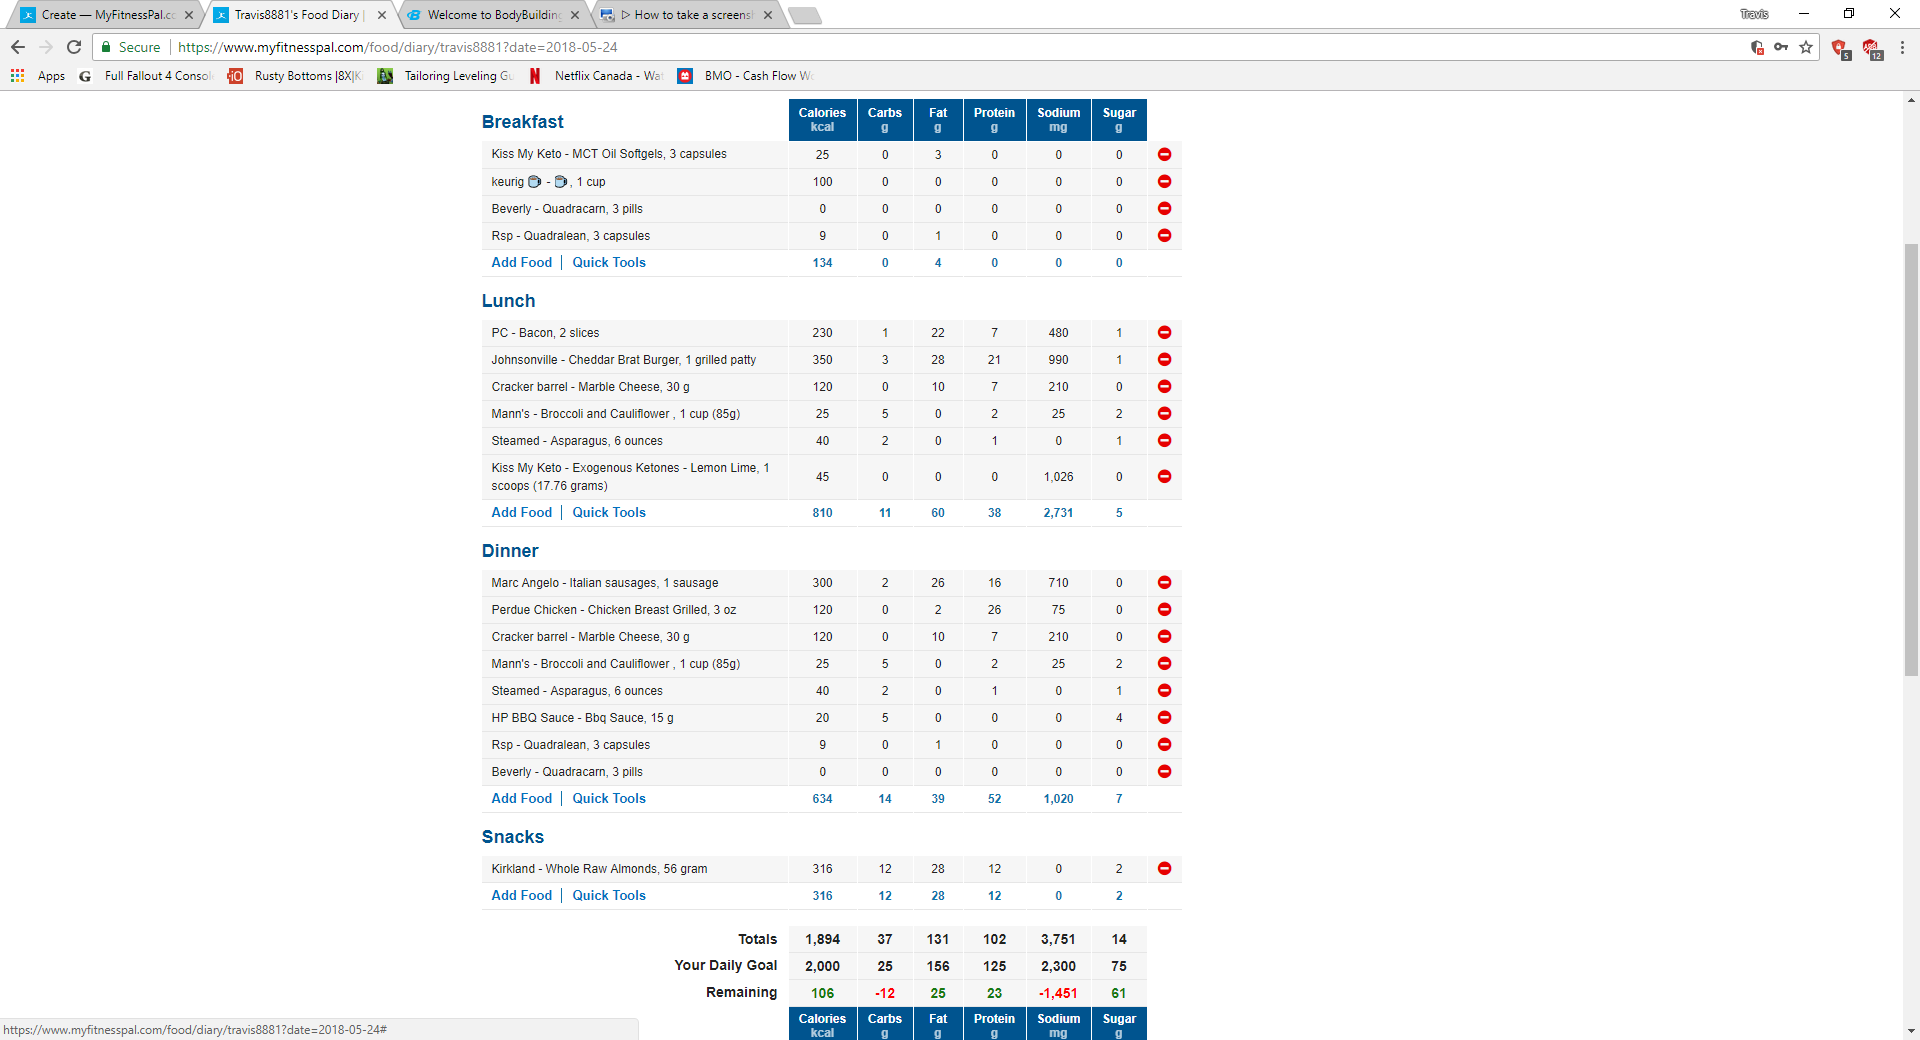
Task: Remove lunch Steamed Asparagus entry
Action: tap(1164, 440)
